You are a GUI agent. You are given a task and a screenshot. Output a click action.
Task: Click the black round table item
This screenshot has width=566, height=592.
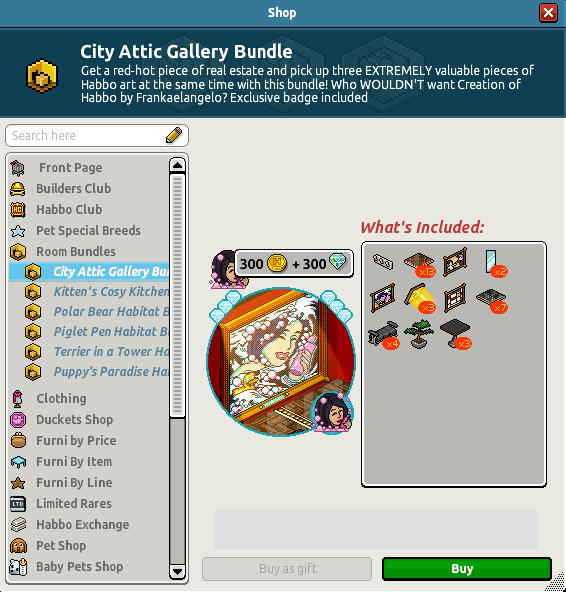tap(456, 334)
